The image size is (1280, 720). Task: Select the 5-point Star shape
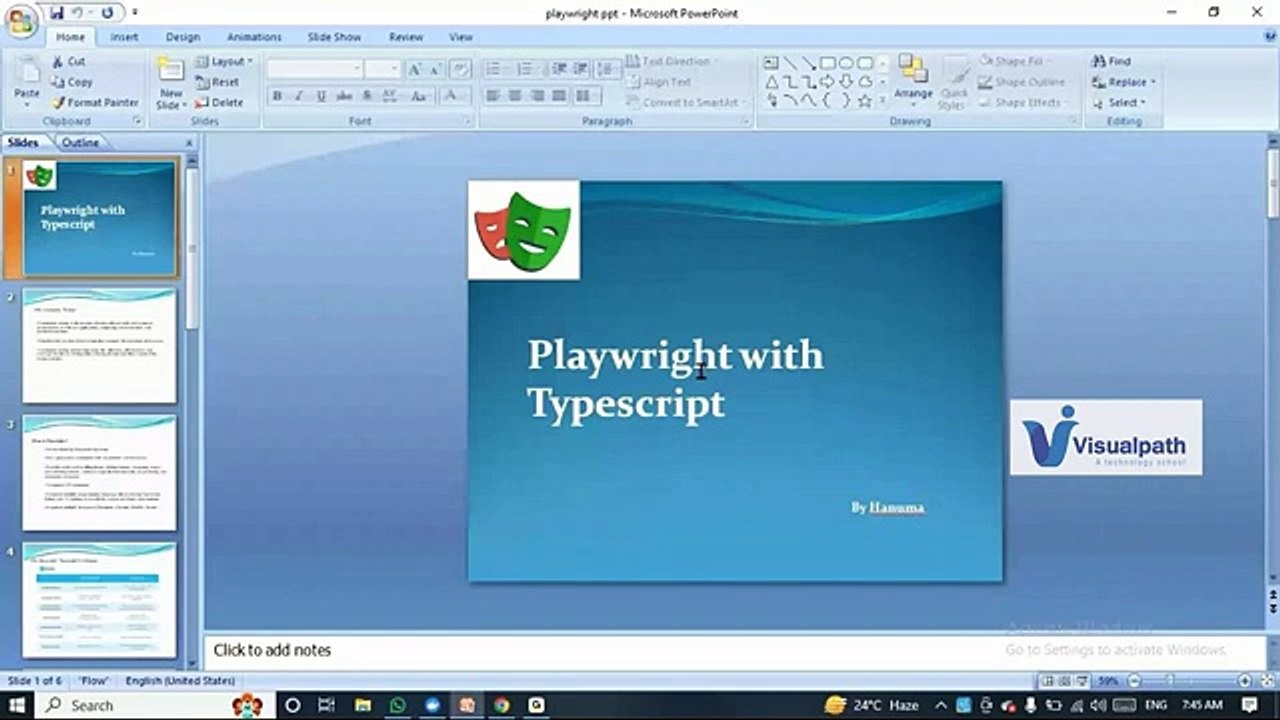pyautogui.click(x=864, y=101)
